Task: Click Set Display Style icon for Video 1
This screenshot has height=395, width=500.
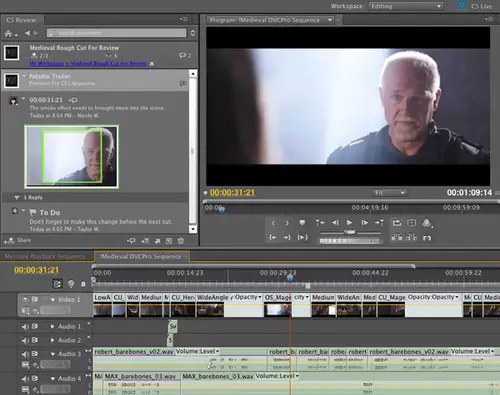Action: coord(25,311)
